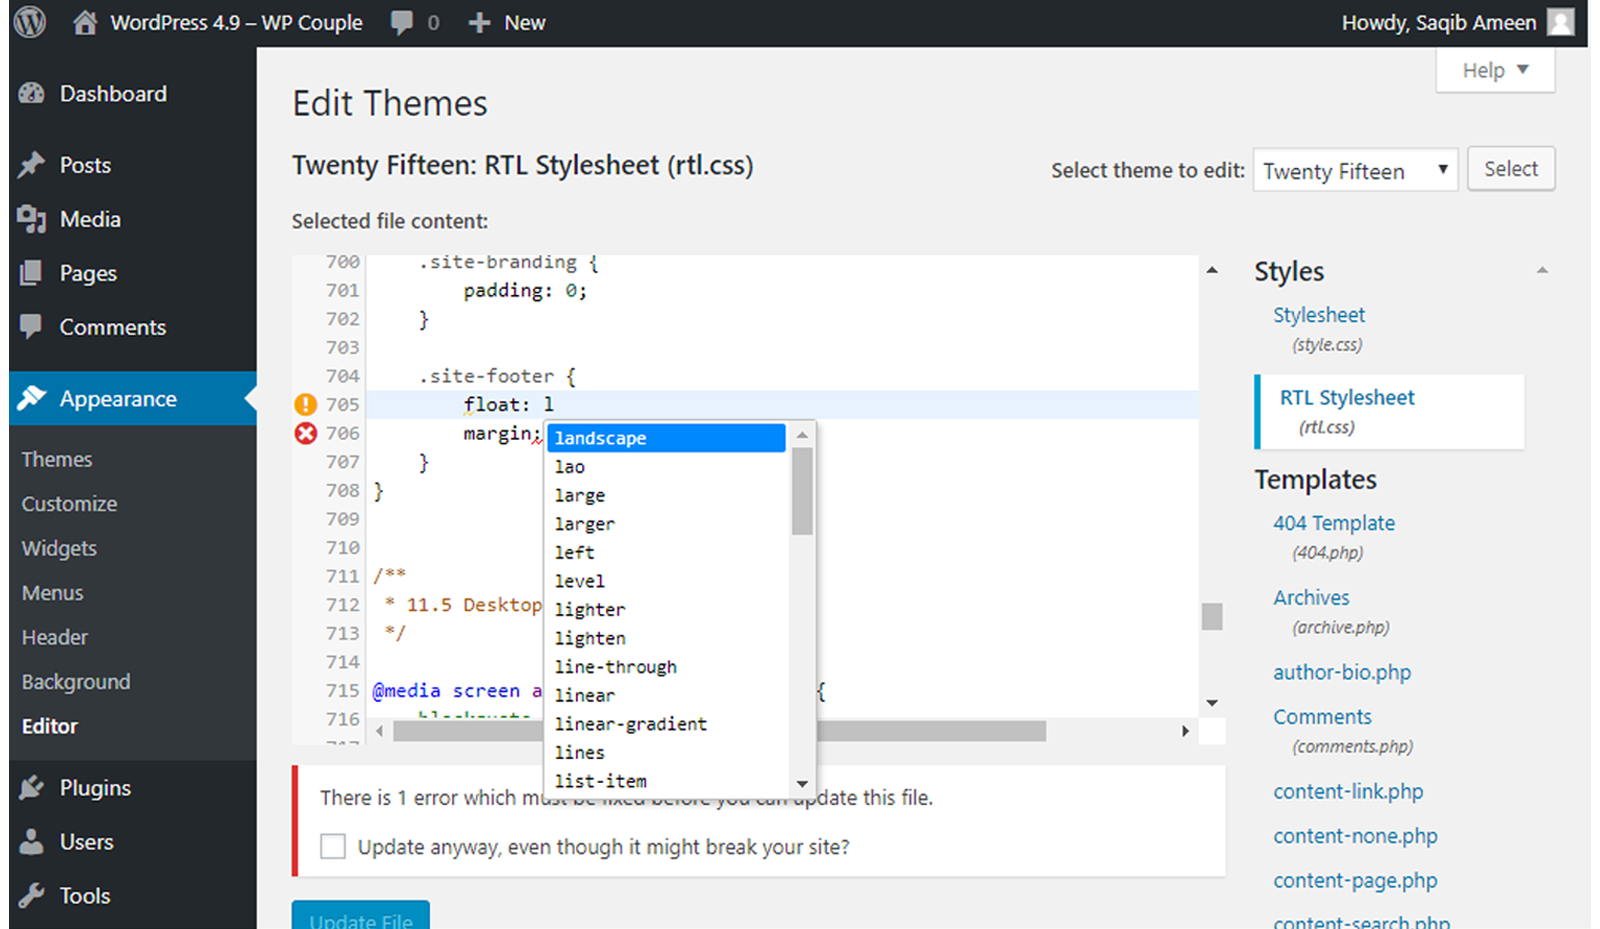The height and width of the screenshot is (929, 1600).
Task: Open Background submenu item
Action: (x=76, y=682)
